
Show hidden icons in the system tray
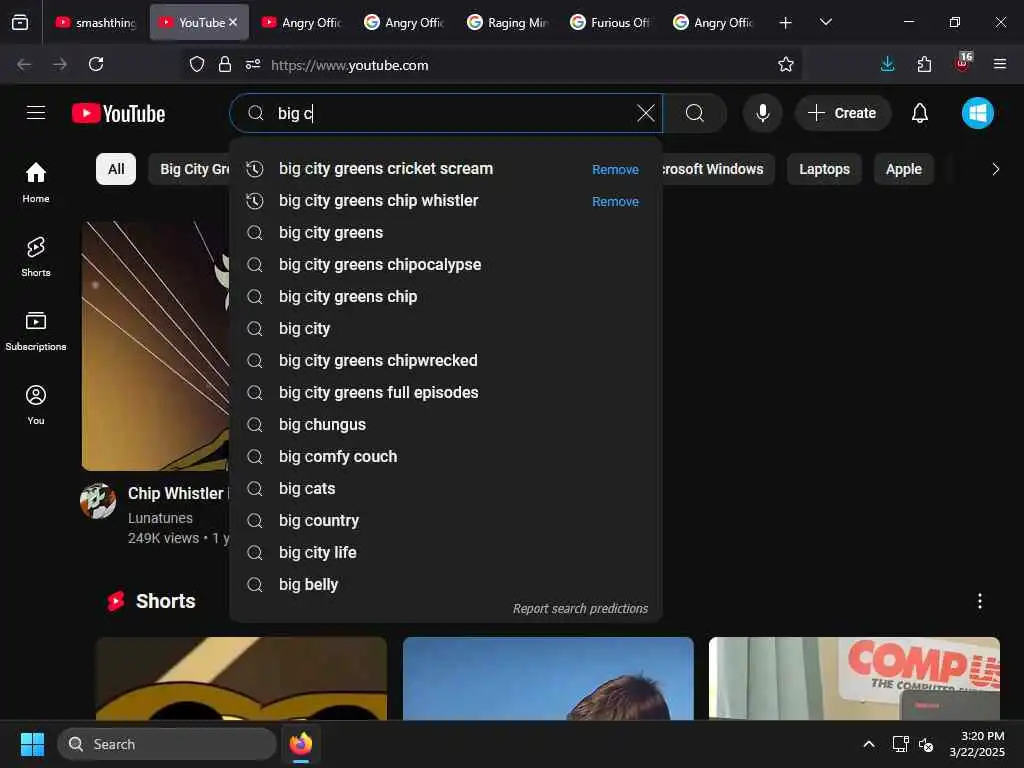869,744
